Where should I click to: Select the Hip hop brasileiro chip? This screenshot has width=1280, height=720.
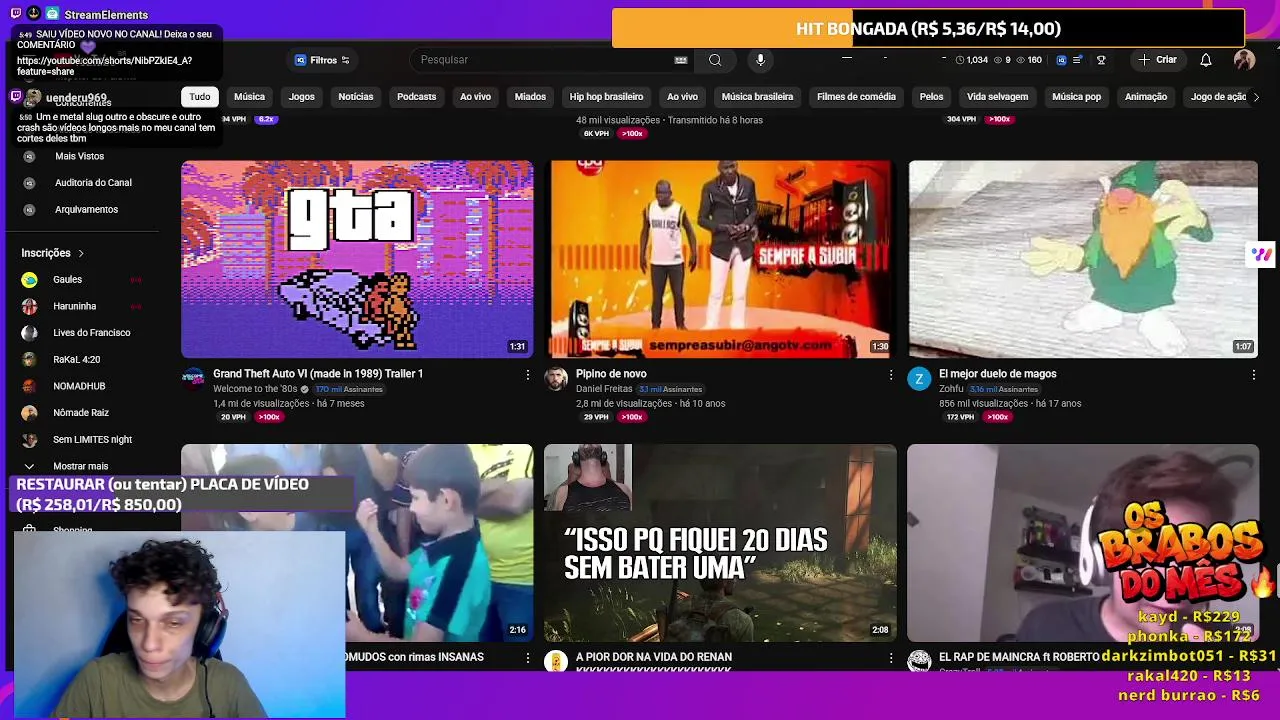606,97
